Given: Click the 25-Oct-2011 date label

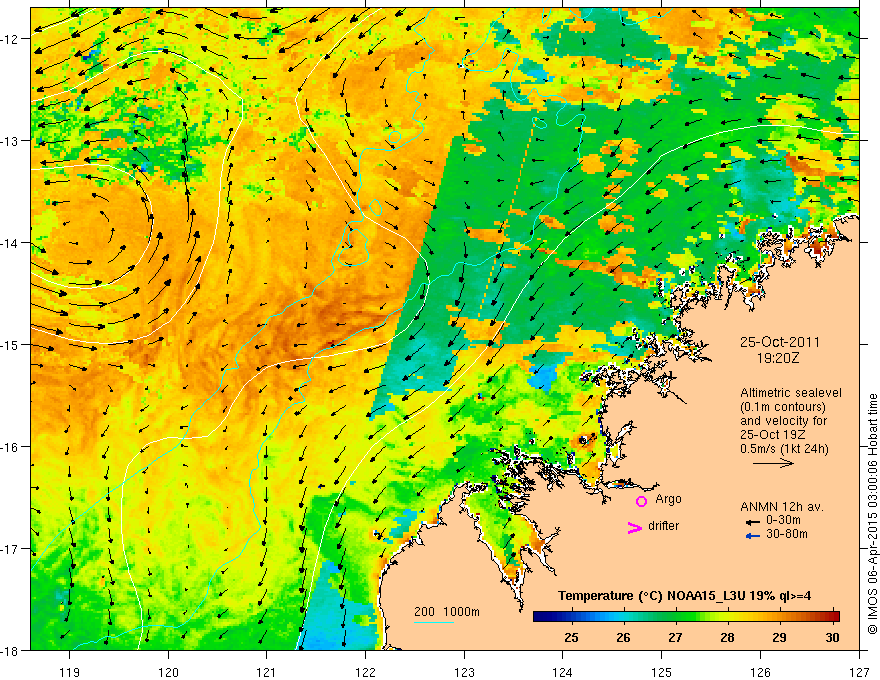Looking at the screenshot, I should pos(780,342).
